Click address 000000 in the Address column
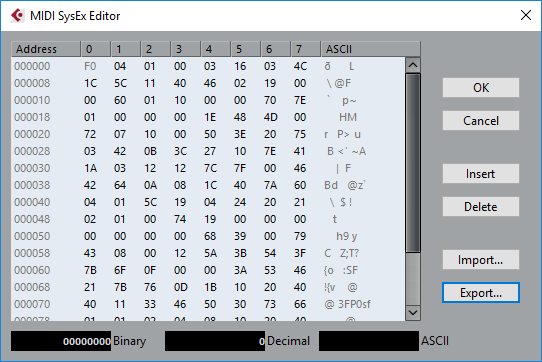Image resolution: width=542 pixels, height=362 pixels. coord(32,66)
